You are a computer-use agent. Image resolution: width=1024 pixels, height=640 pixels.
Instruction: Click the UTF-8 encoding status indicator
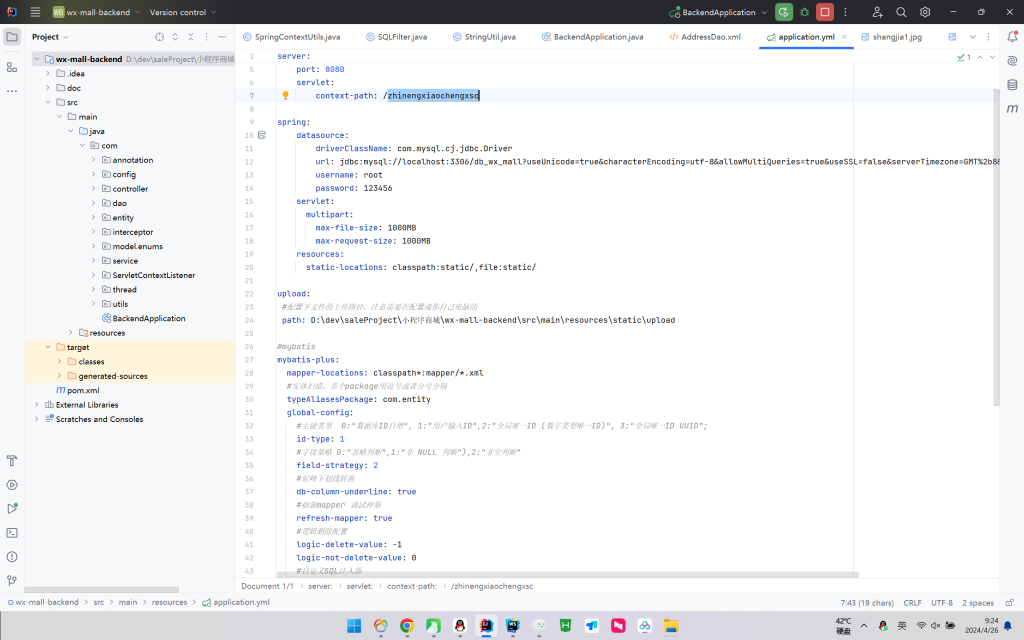click(x=942, y=603)
